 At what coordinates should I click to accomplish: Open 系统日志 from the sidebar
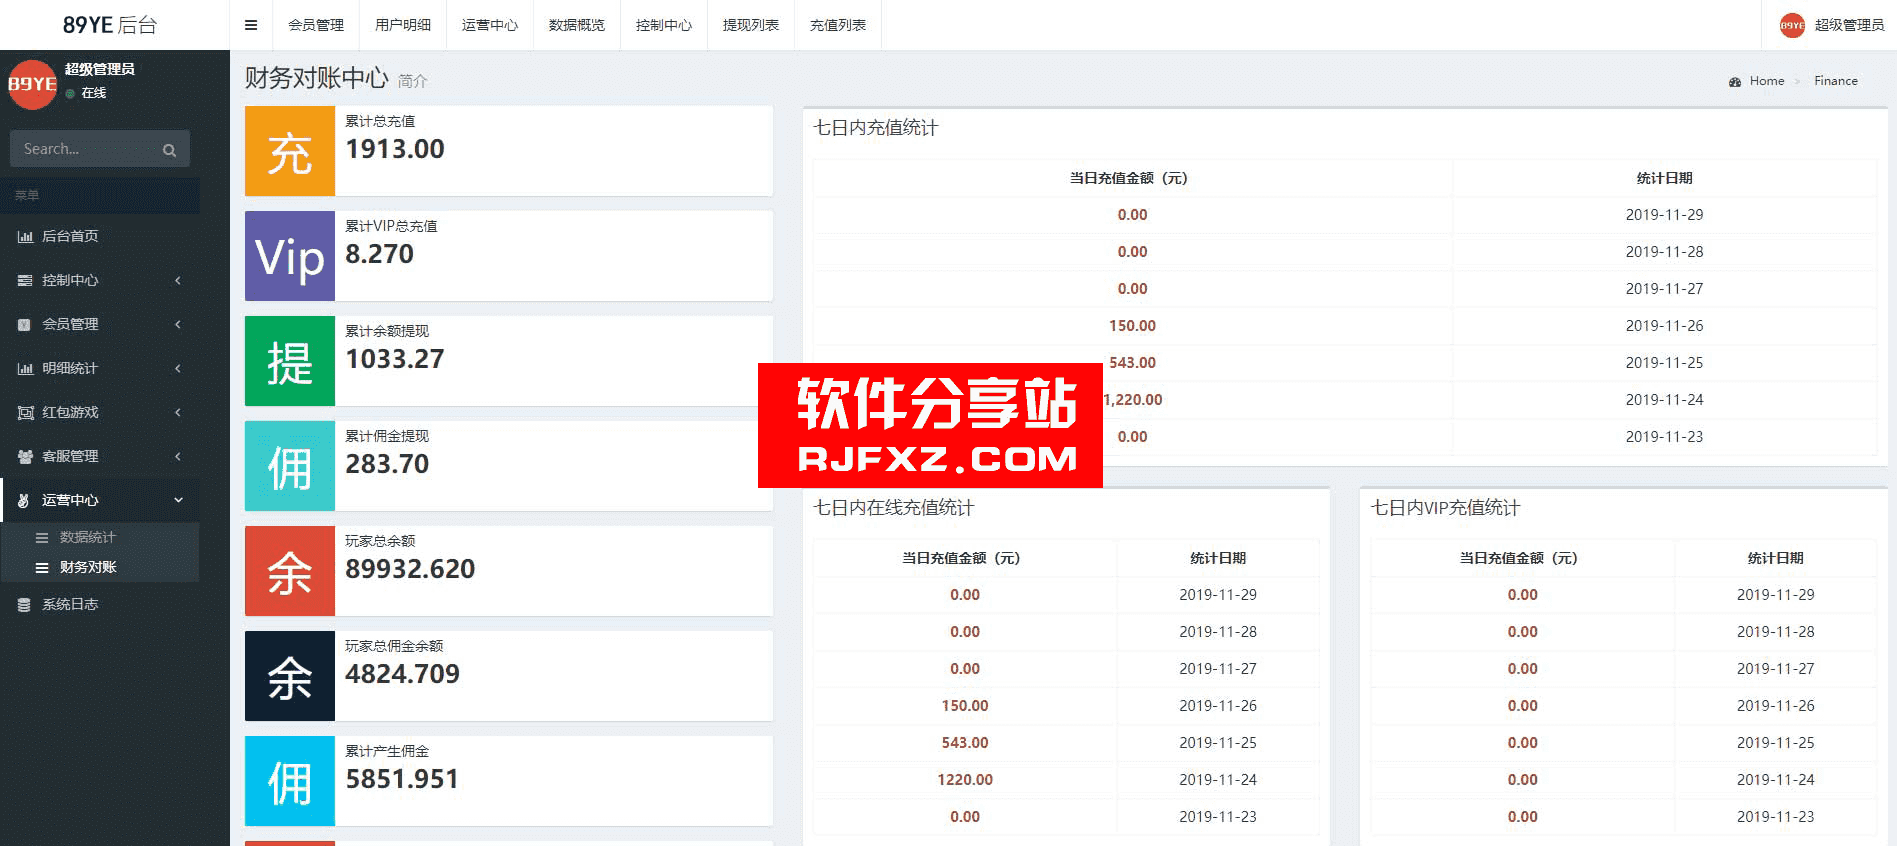point(70,604)
